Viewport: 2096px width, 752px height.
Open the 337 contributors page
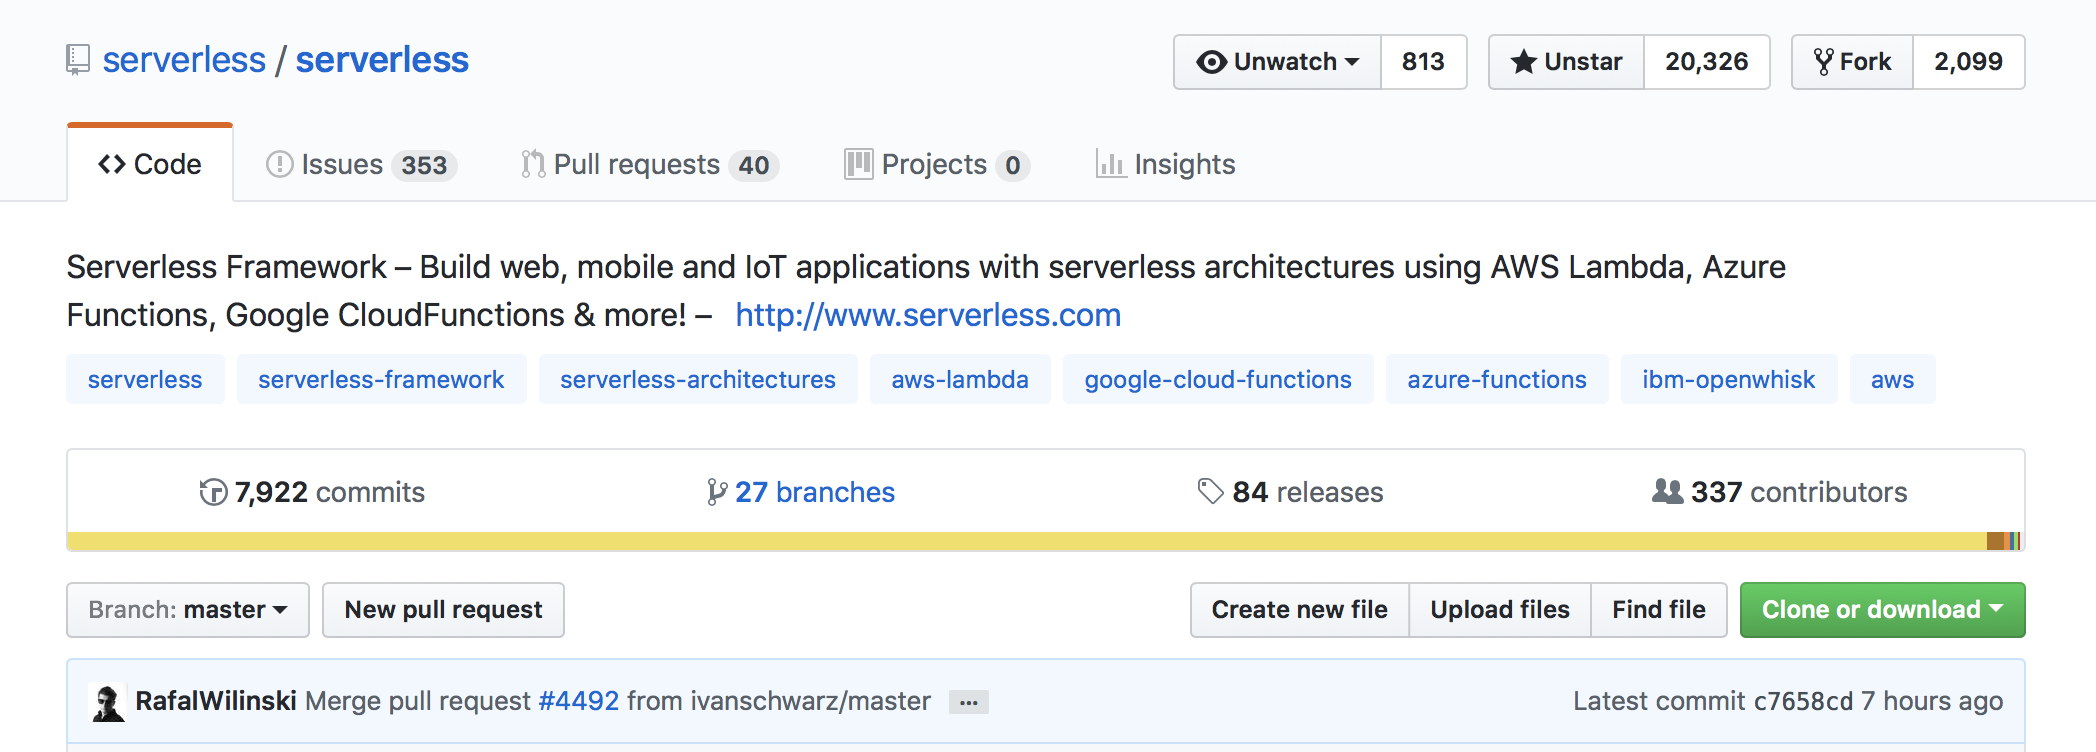tap(1780, 492)
